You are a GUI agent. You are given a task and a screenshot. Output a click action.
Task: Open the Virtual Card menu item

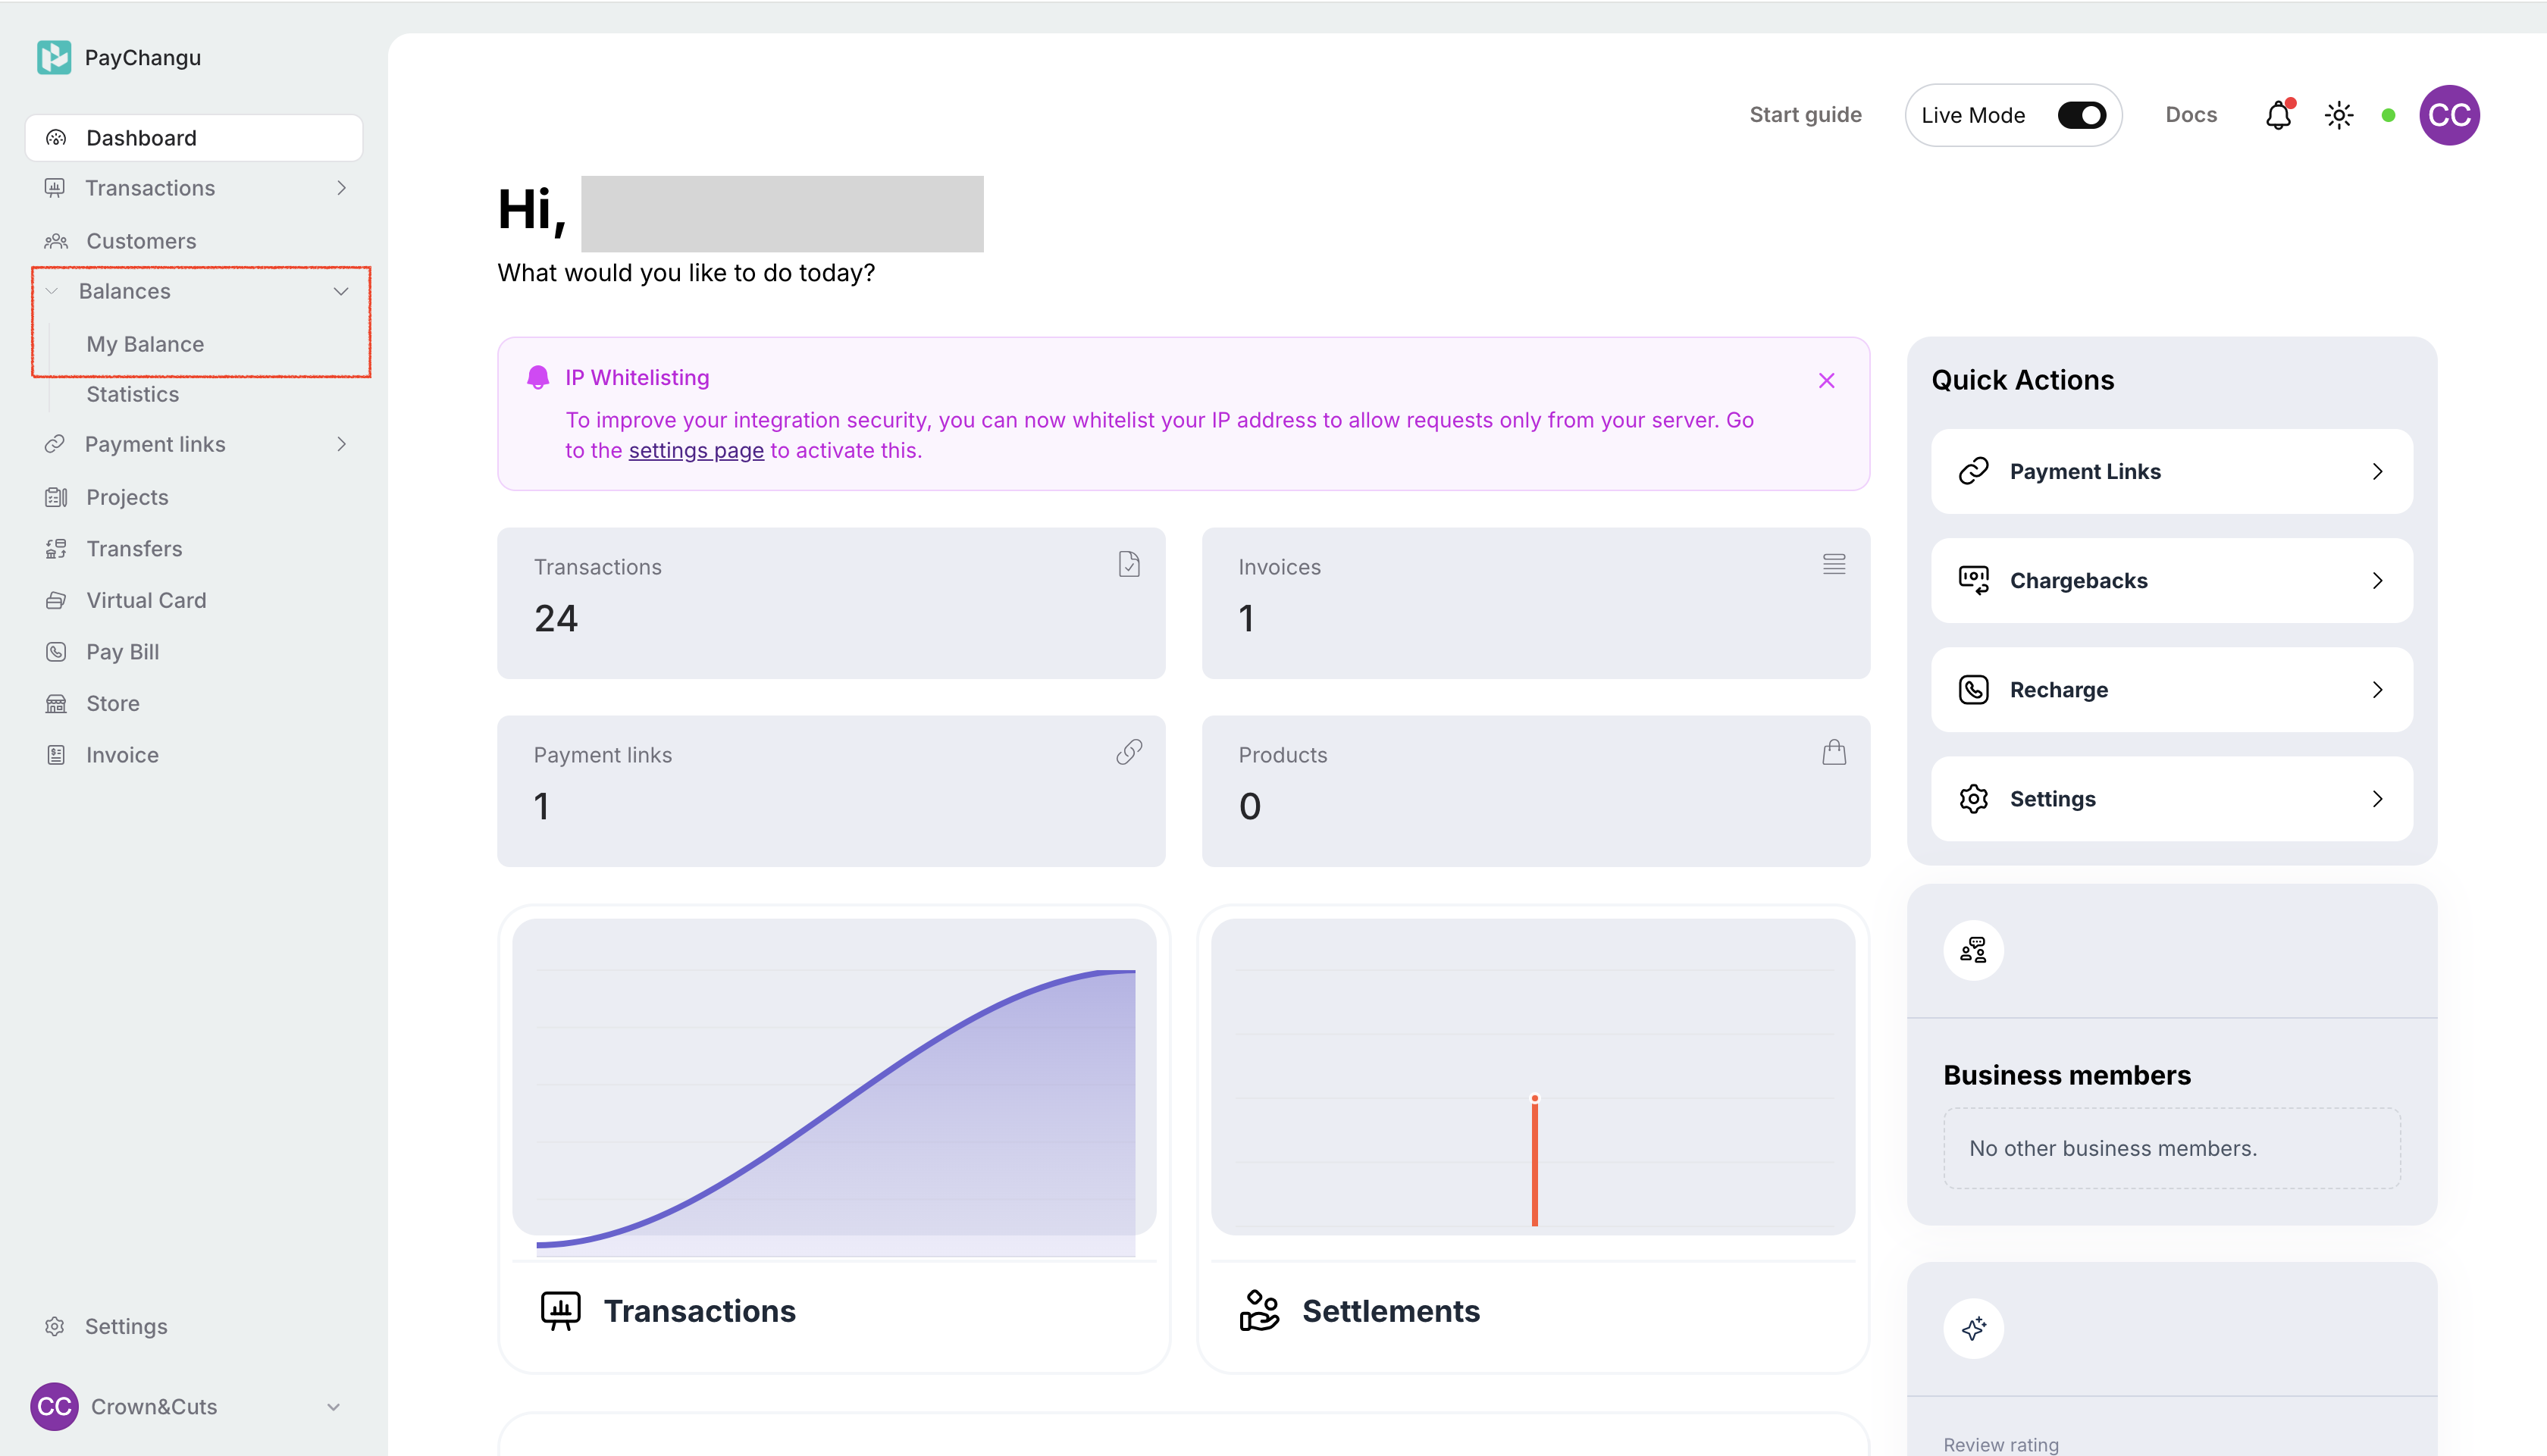146,600
